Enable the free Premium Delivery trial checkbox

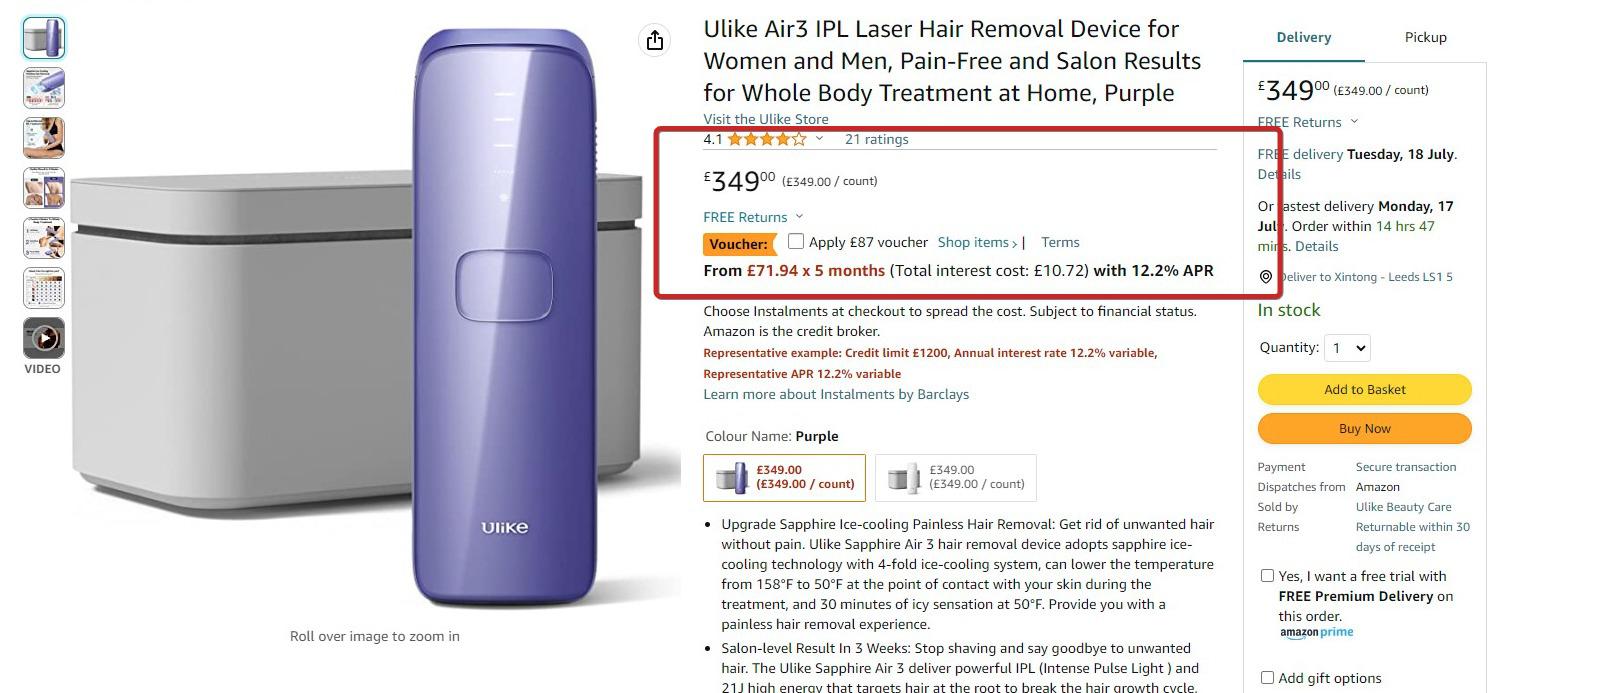[1267, 576]
